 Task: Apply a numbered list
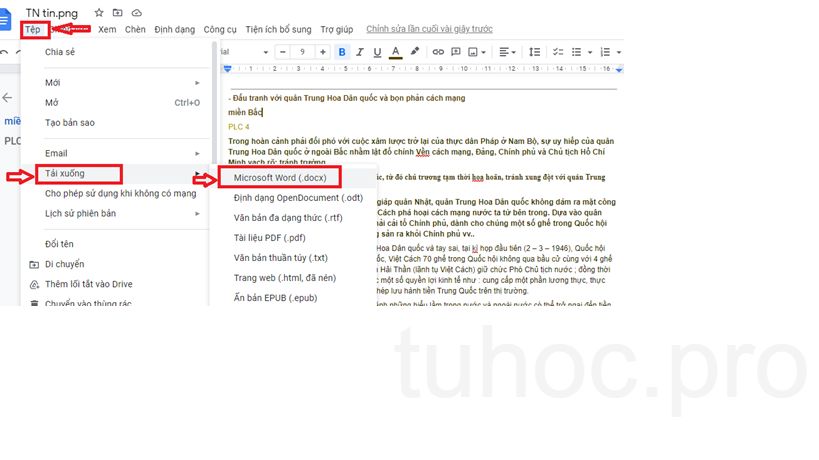605,52
